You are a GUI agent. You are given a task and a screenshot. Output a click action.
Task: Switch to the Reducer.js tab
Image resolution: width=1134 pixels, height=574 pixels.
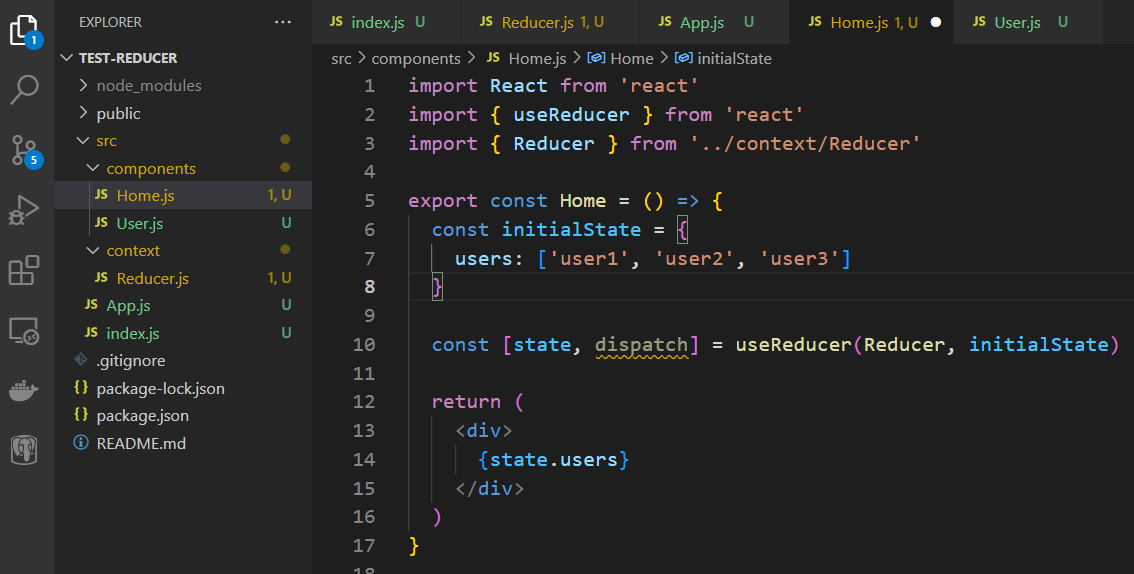click(551, 22)
